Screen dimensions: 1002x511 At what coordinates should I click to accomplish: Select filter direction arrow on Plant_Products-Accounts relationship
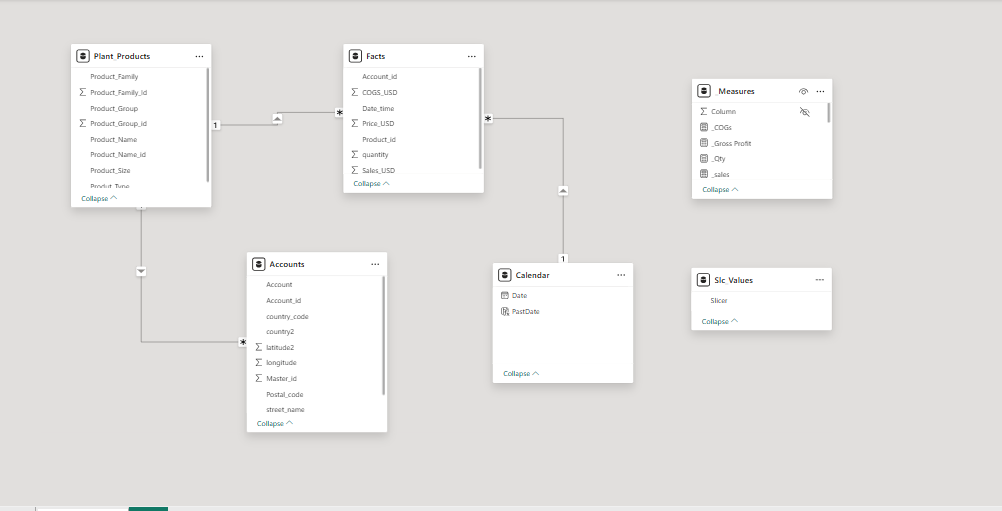[141, 271]
